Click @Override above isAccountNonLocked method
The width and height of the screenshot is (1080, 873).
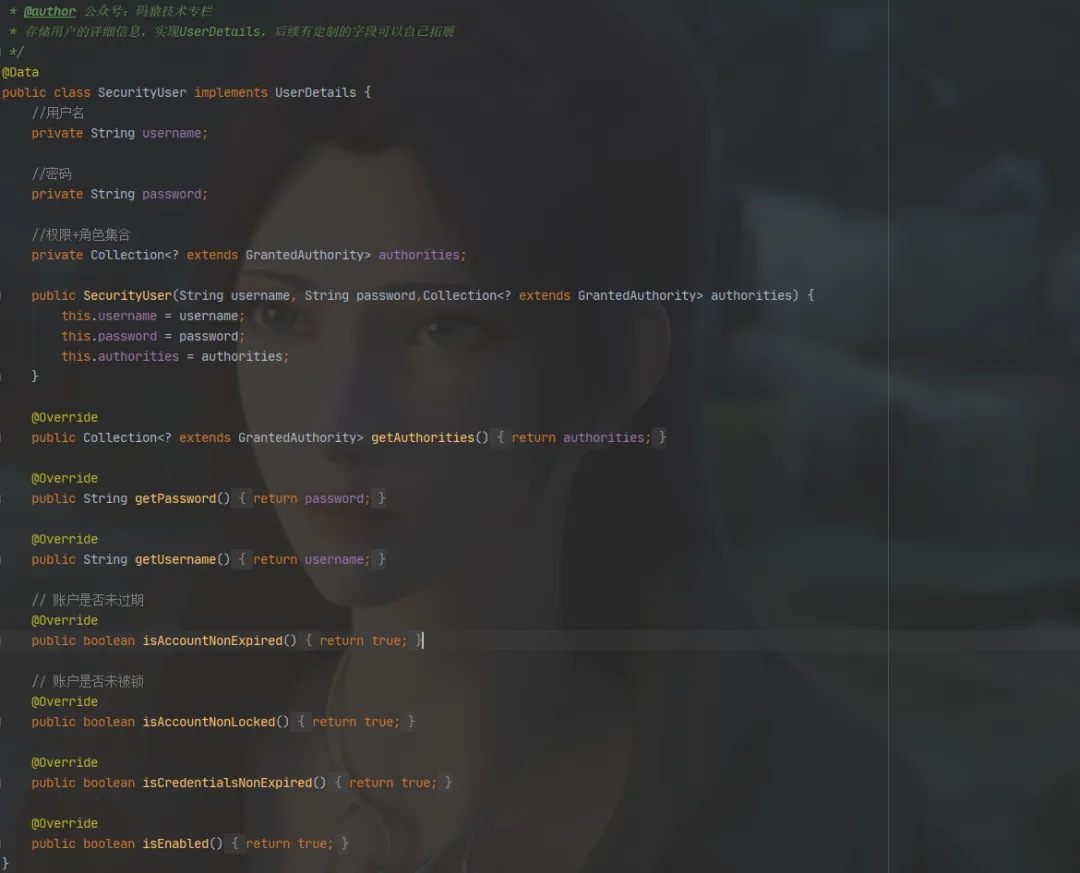65,701
